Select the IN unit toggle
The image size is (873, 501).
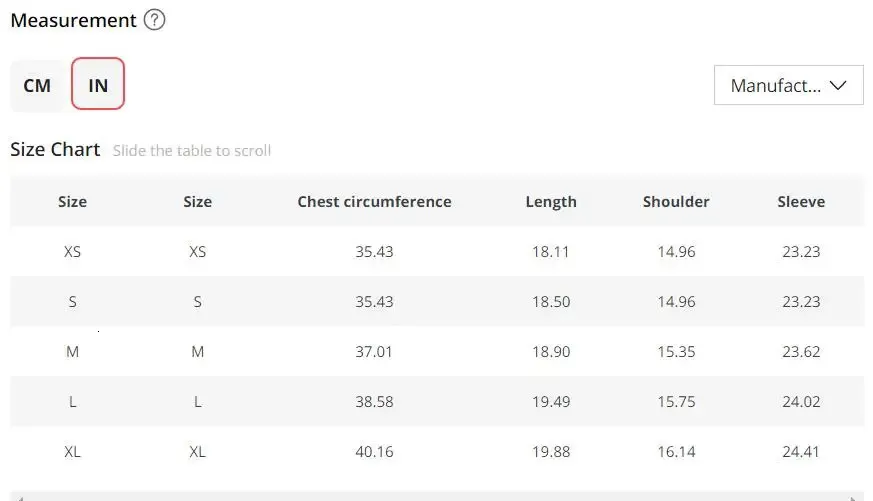coord(98,84)
